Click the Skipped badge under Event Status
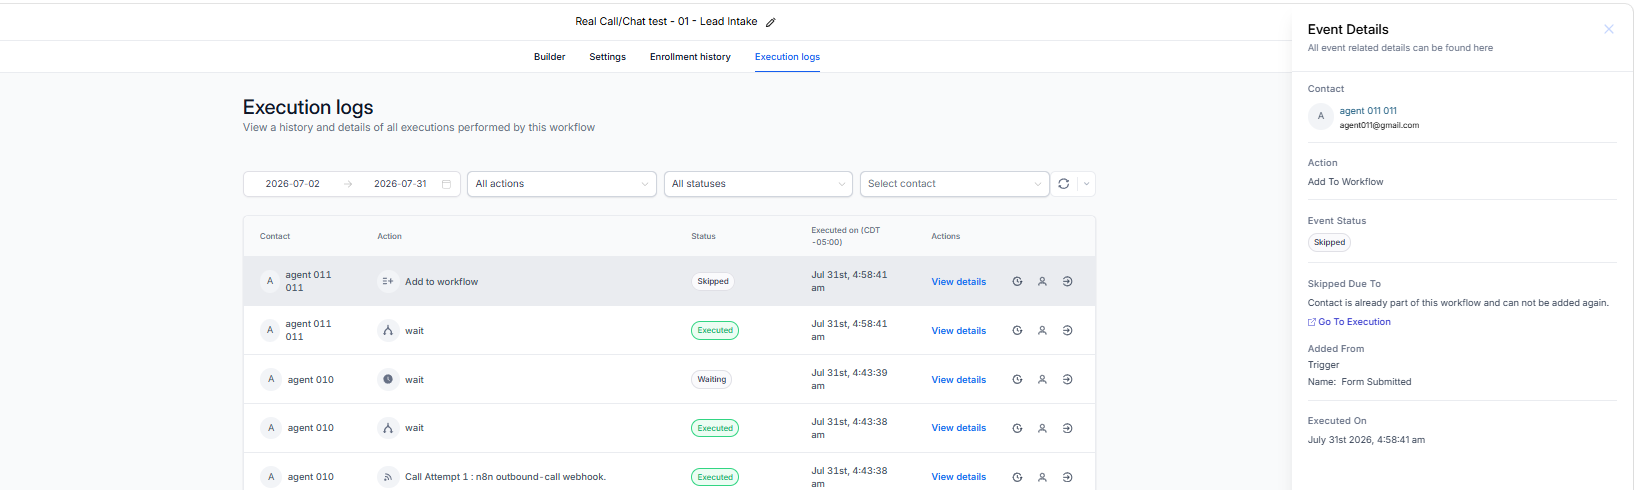 [1329, 242]
